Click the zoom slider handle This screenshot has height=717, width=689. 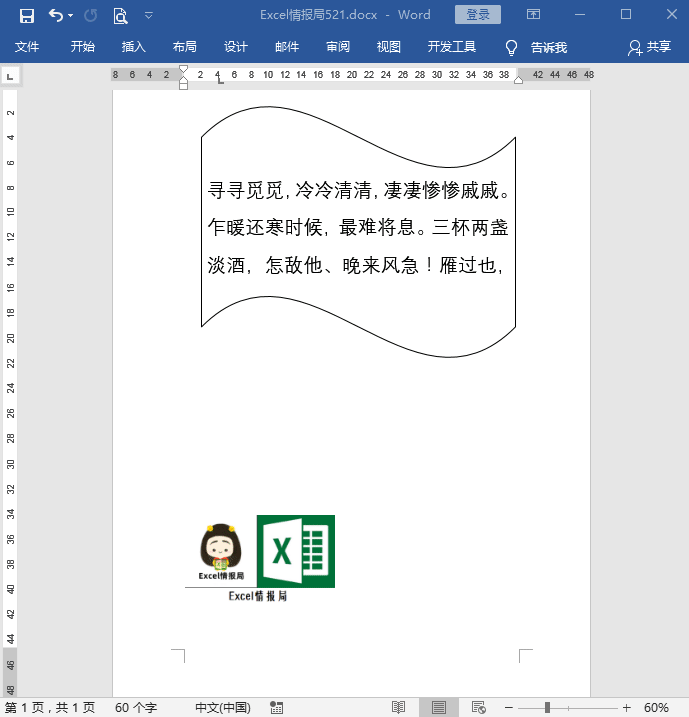(547, 707)
